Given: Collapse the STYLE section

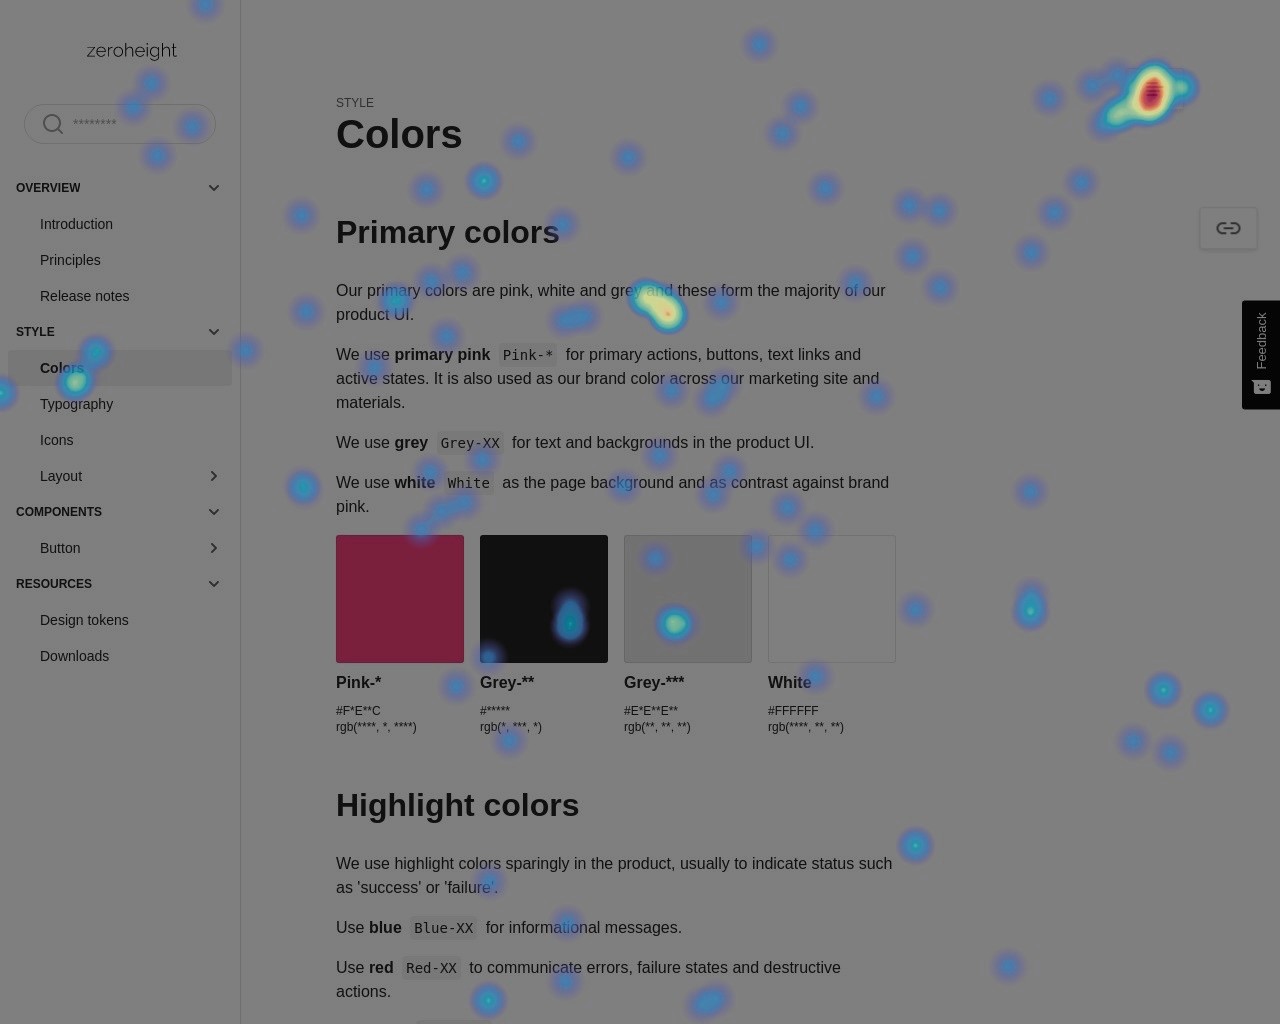Looking at the screenshot, I should [x=213, y=331].
